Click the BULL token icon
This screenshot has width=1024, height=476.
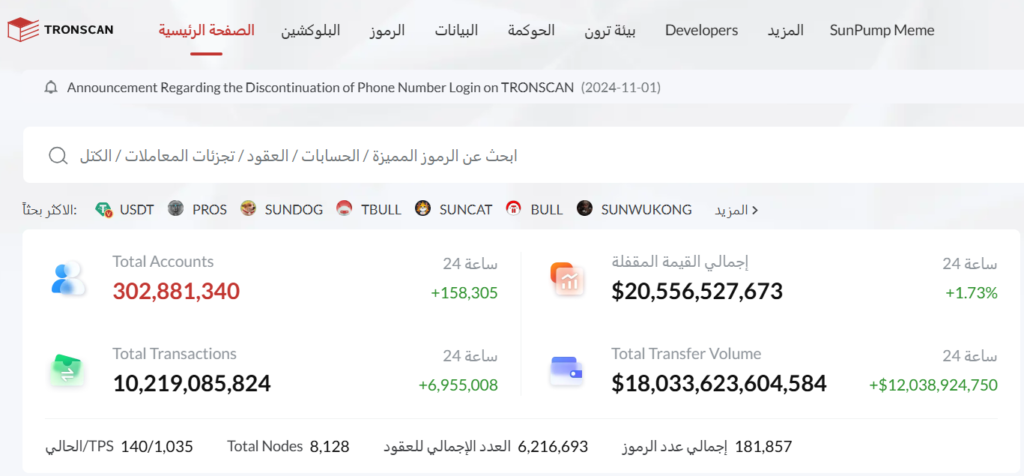[513, 209]
